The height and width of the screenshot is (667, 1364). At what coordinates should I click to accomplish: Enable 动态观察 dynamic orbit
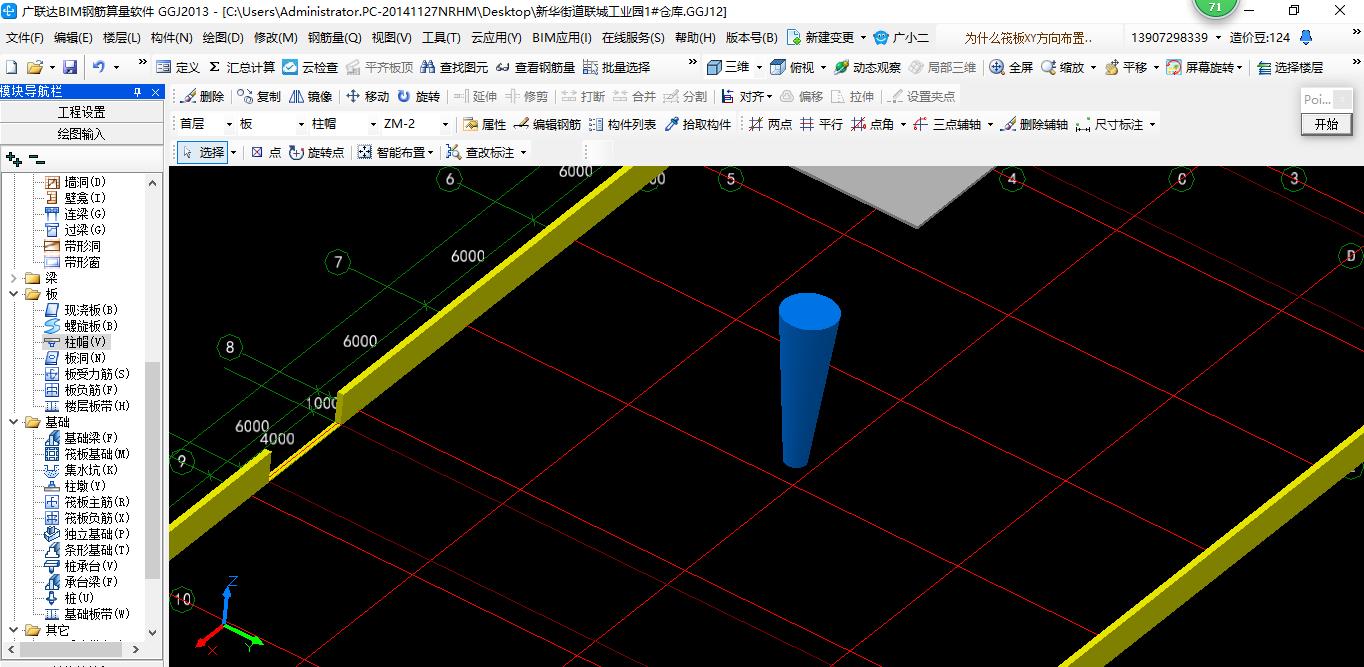click(867, 67)
